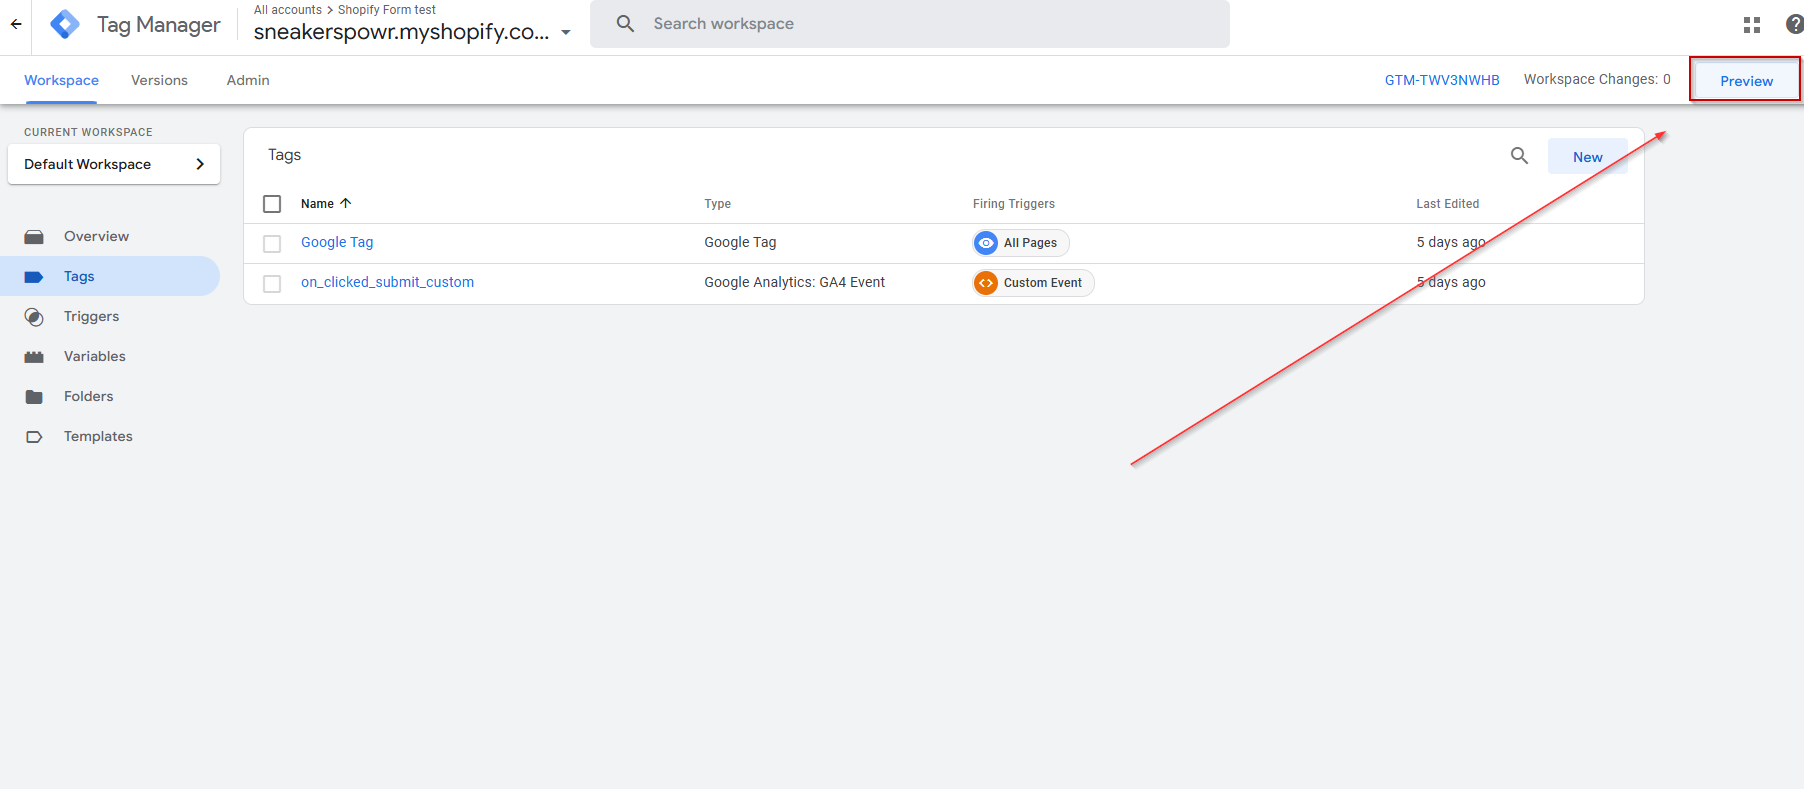Click the Firing Triggers column header
Viewport: 1804px width, 789px height.
point(1014,203)
